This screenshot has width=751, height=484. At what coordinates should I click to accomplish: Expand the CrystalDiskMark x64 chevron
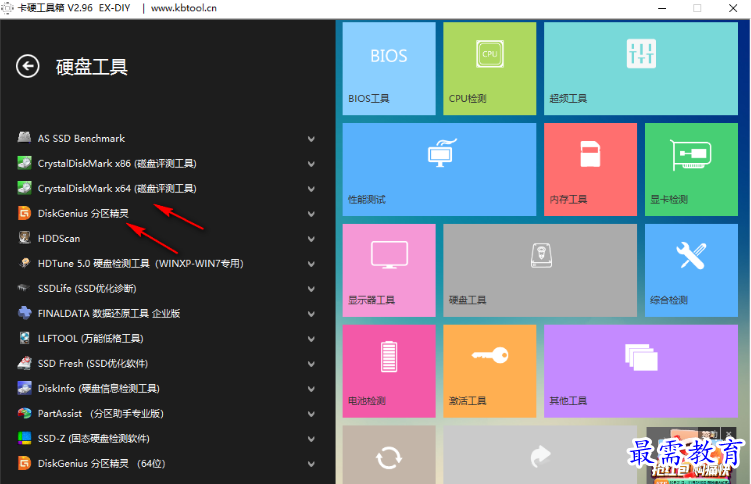(311, 189)
